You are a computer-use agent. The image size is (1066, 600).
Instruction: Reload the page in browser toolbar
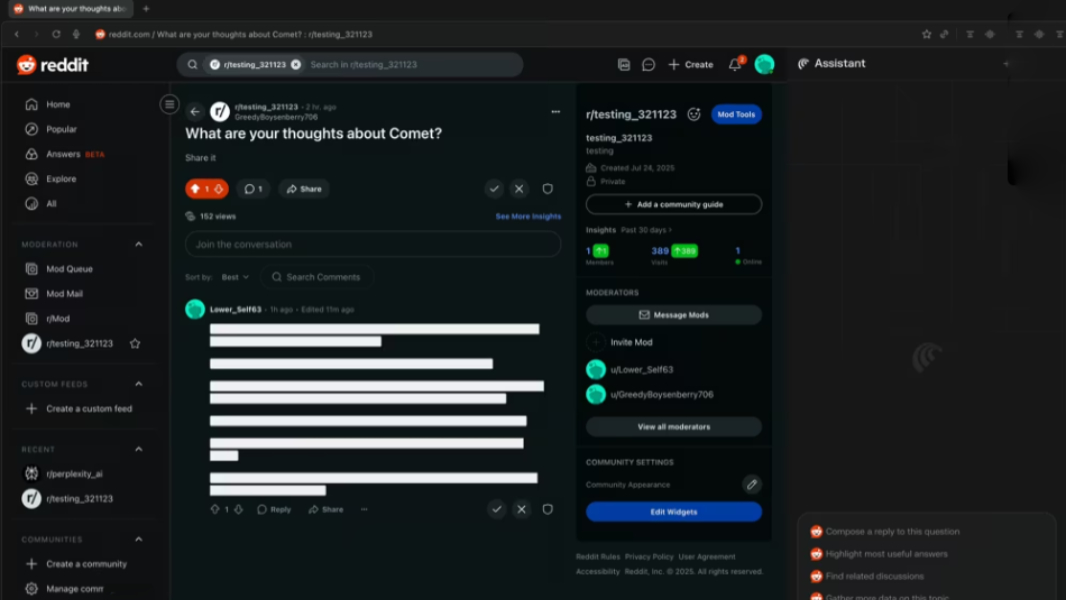56,34
